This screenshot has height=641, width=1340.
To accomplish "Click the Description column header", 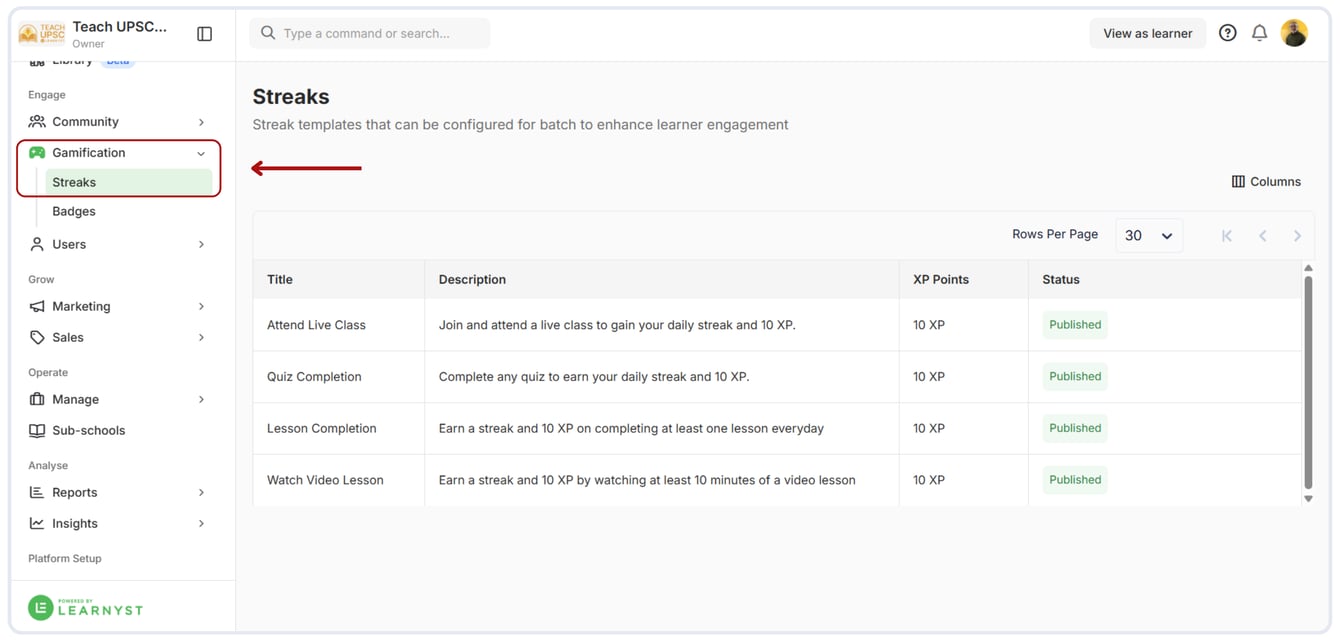I will coord(472,279).
